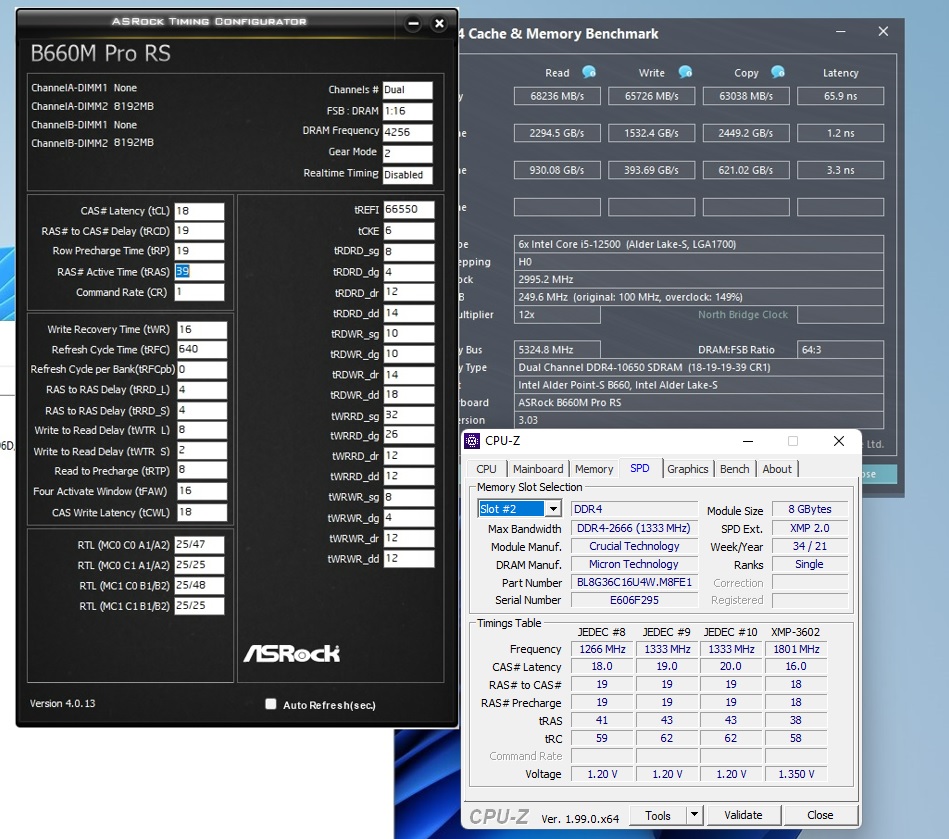Click the Intel Core i5-12500 CPU type field

[x=698, y=245]
